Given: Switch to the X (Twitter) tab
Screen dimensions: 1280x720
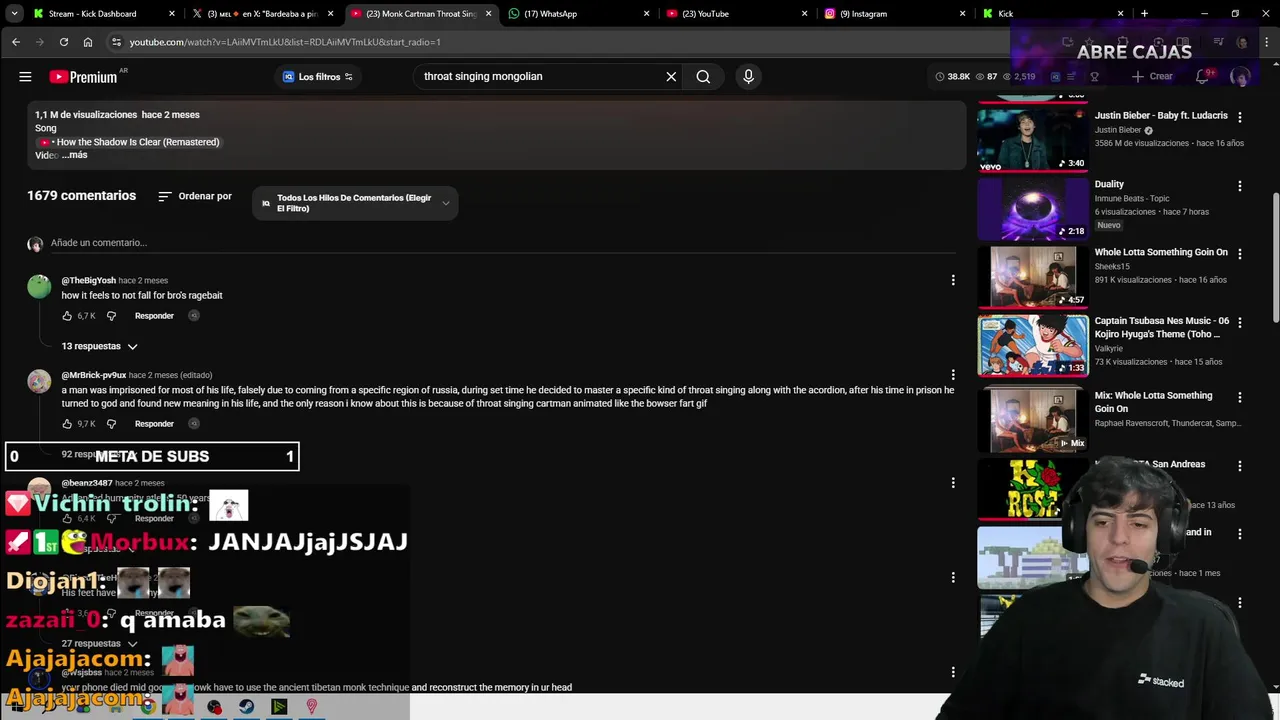Looking at the screenshot, I should pyautogui.click(x=261, y=14).
